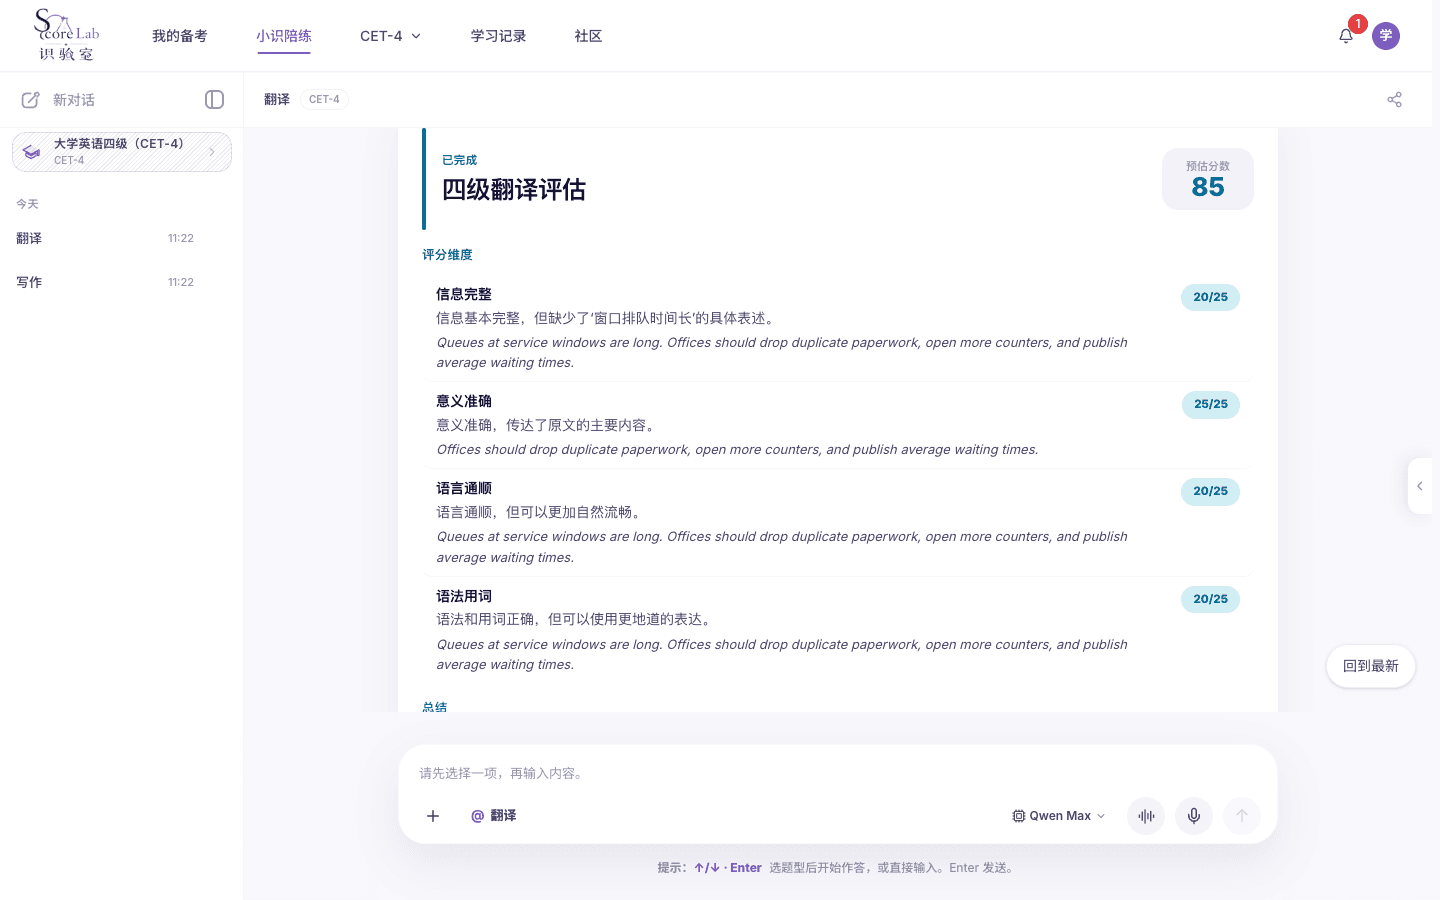1440x900 pixels.
Task: Start voice waveform mode
Action: (x=1146, y=816)
